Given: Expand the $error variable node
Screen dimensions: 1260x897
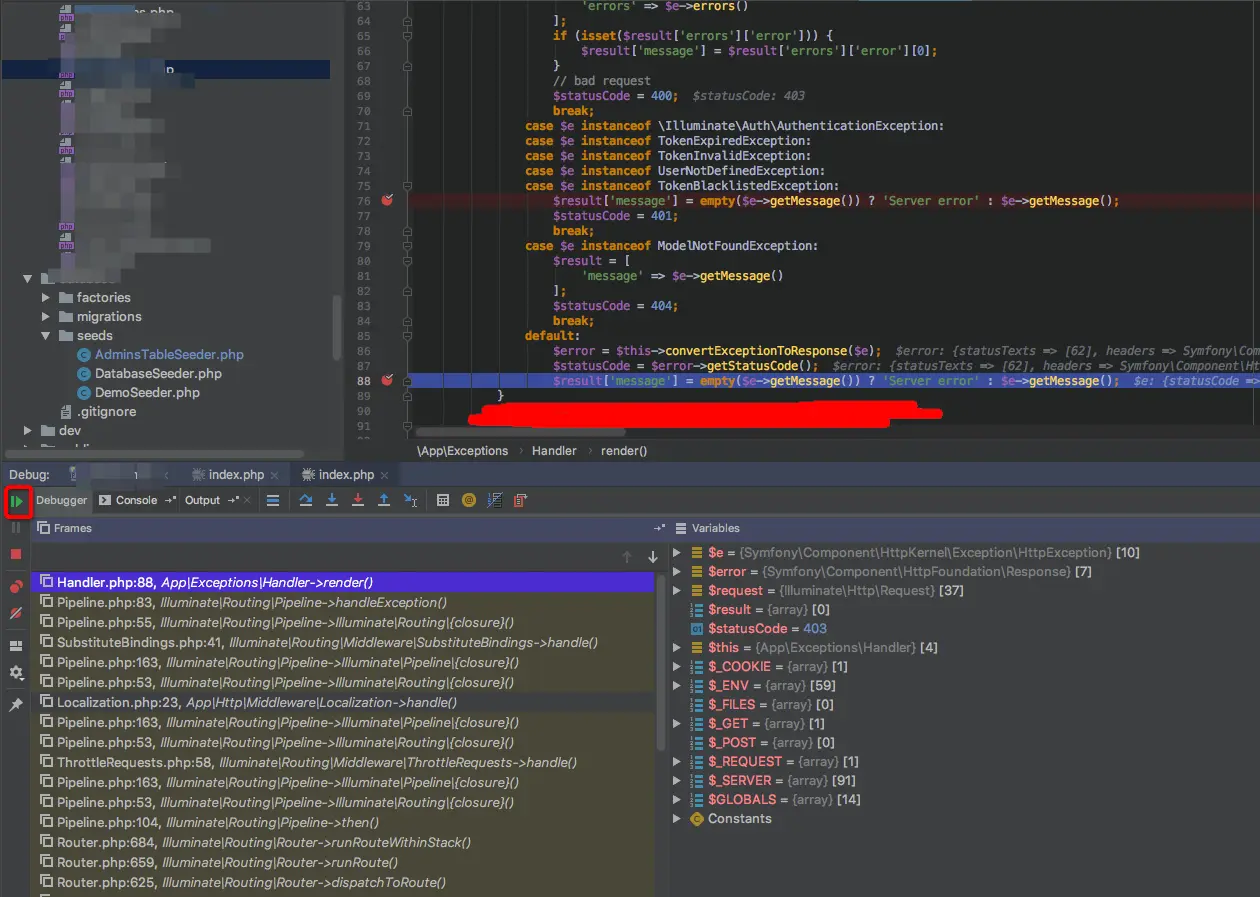Looking at the screenshot, I should 677,571.
